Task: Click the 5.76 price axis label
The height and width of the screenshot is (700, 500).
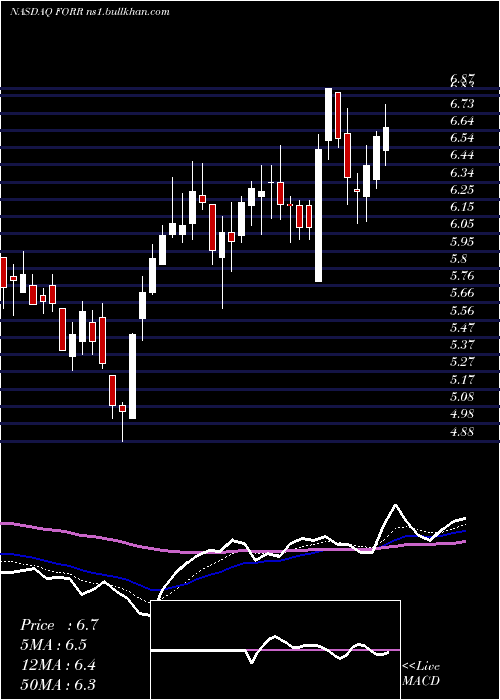Action: click(x=462, y=275)
